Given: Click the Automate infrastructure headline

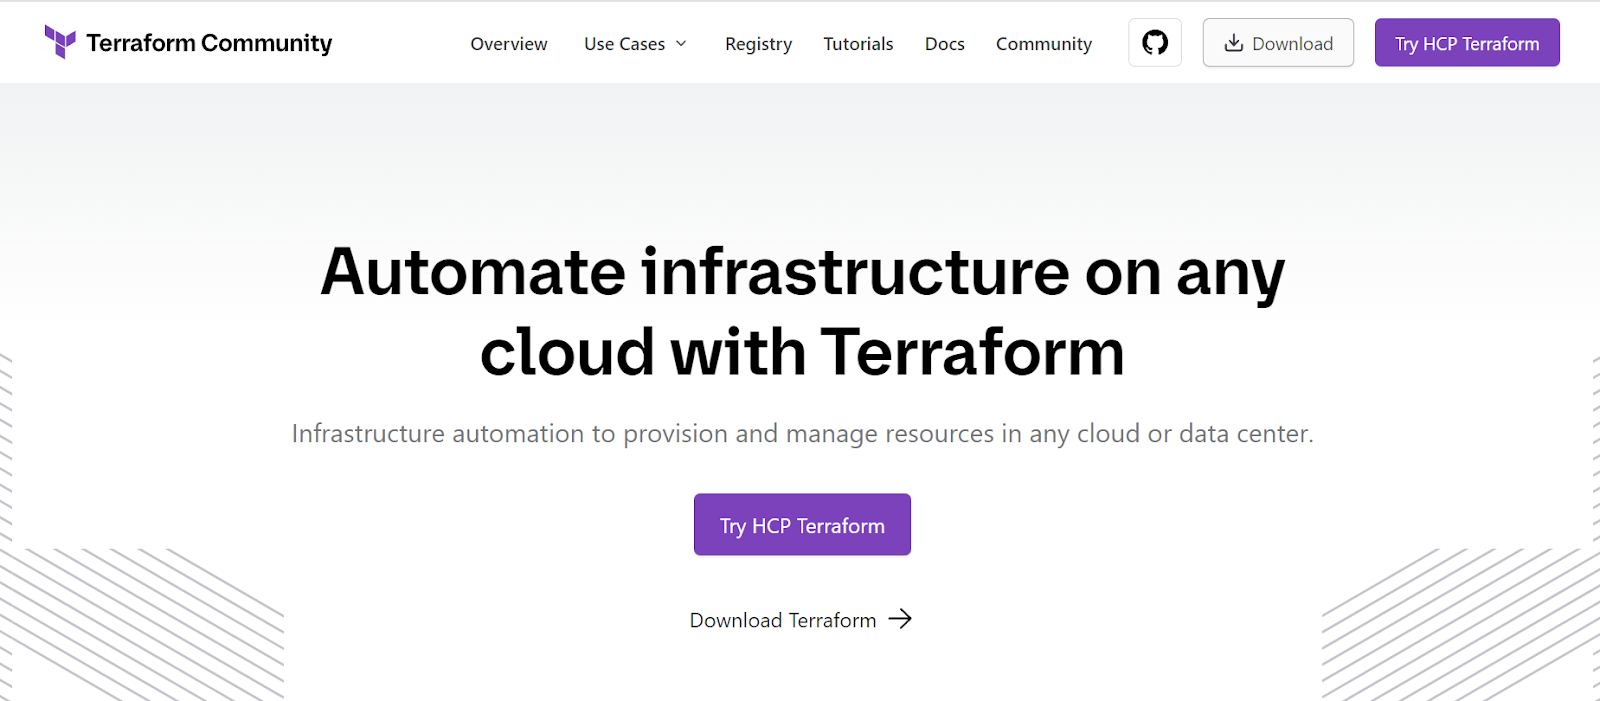Looking at the screenshot, I should coord(802,312).
